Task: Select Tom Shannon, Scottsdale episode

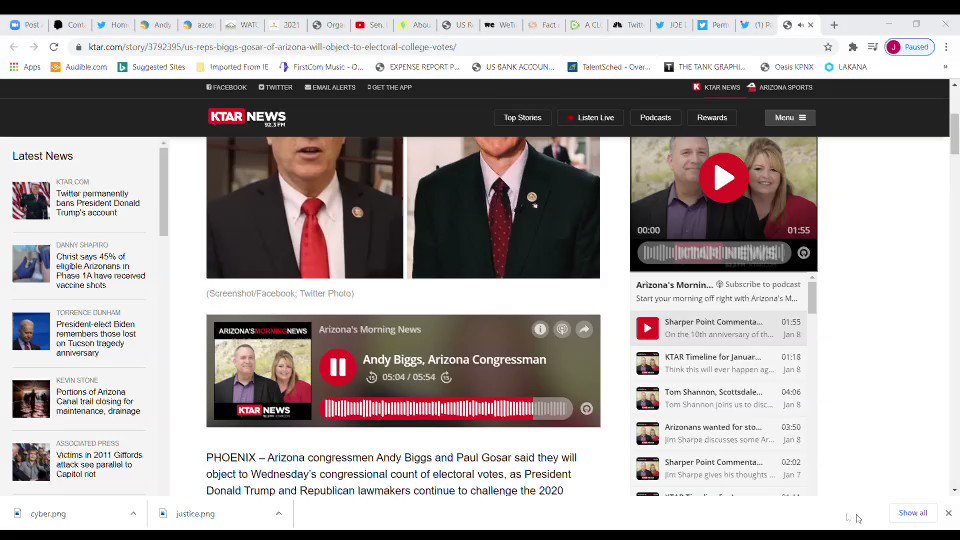Action: 719,398
